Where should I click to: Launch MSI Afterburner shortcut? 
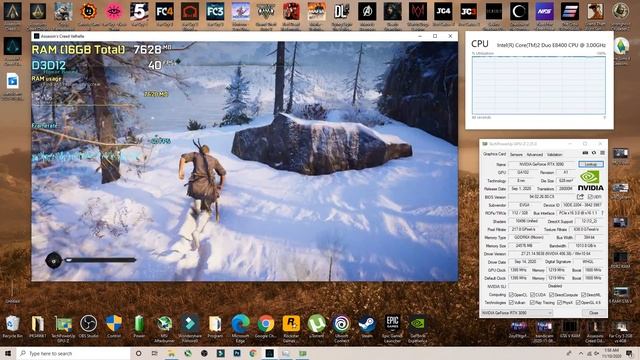point(164,324)
